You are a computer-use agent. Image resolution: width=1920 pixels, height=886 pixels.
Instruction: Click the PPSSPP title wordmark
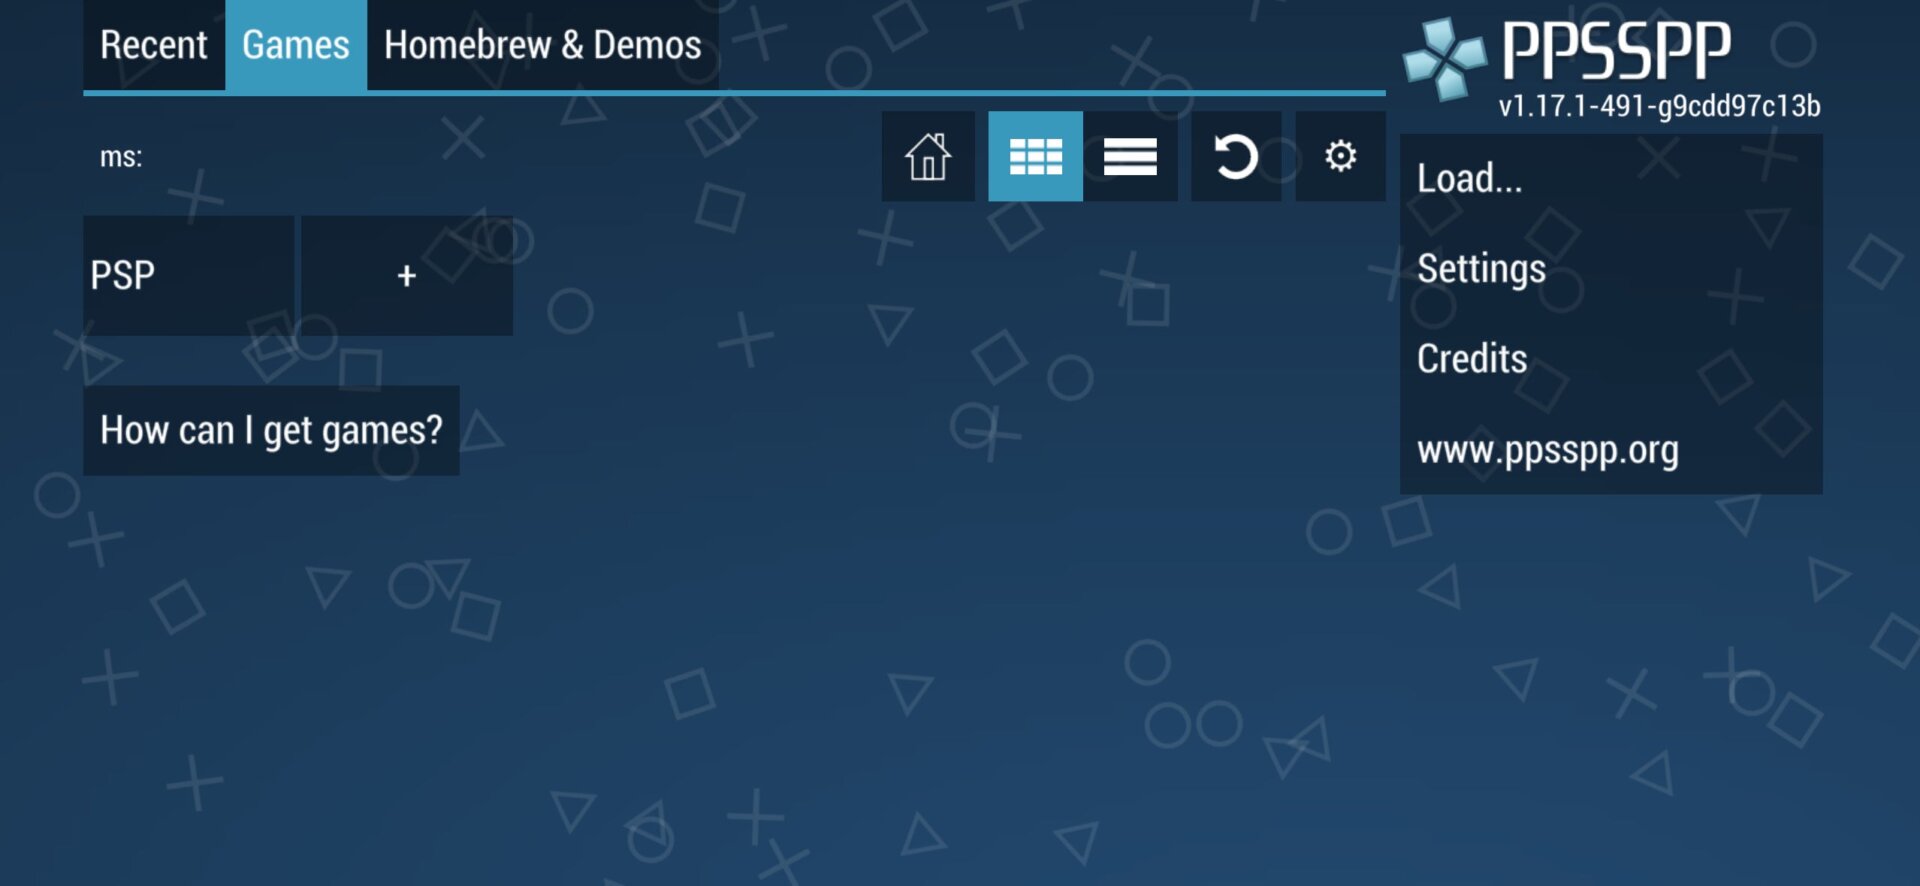tap(1616, 50)
